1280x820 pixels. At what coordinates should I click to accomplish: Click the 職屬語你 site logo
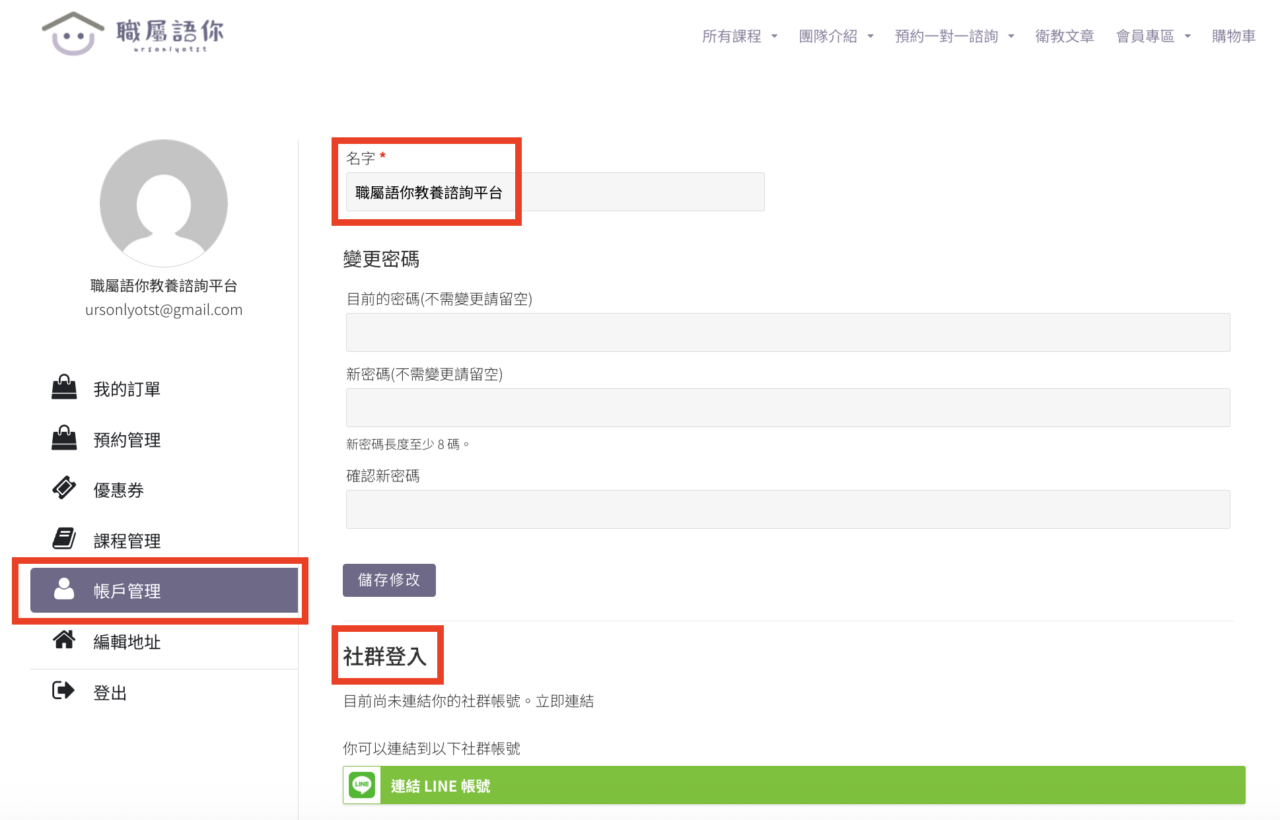[x=133, y=34]
